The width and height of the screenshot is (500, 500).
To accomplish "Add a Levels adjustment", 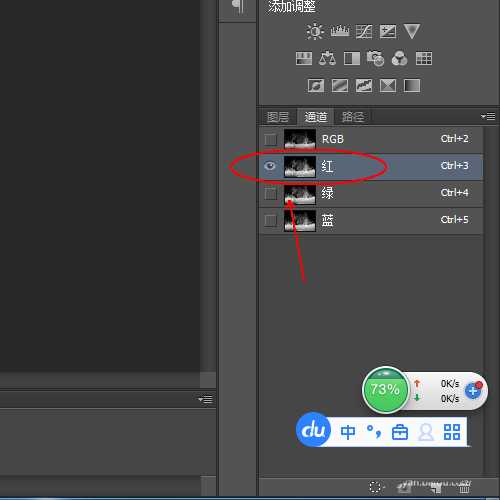I will 340,32.
